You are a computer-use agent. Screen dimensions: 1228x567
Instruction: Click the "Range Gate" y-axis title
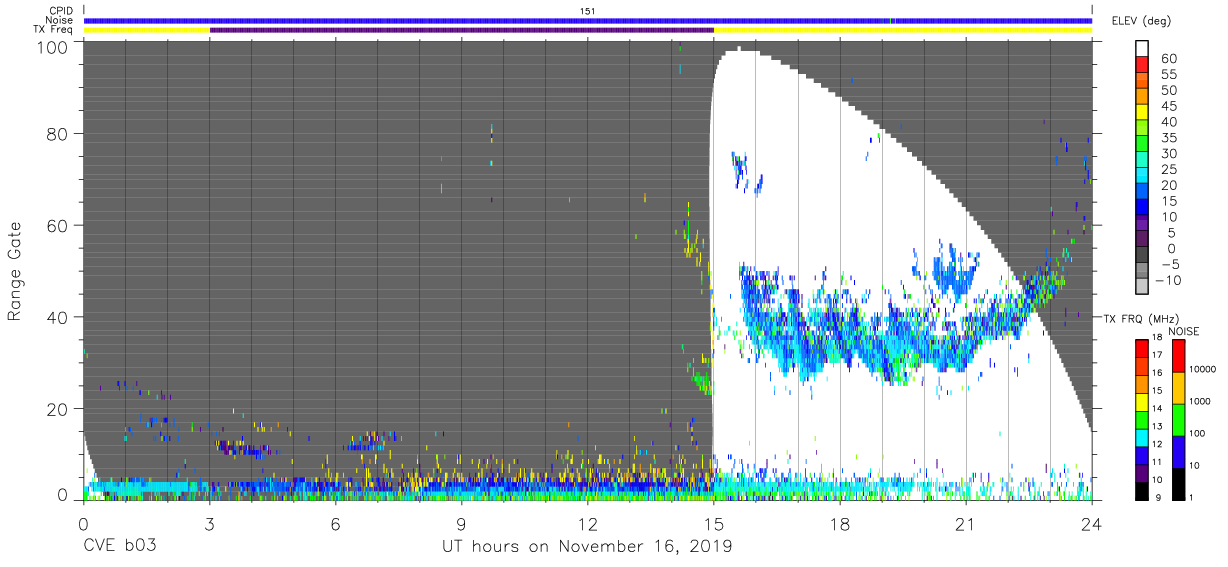[x=16, y=270]
